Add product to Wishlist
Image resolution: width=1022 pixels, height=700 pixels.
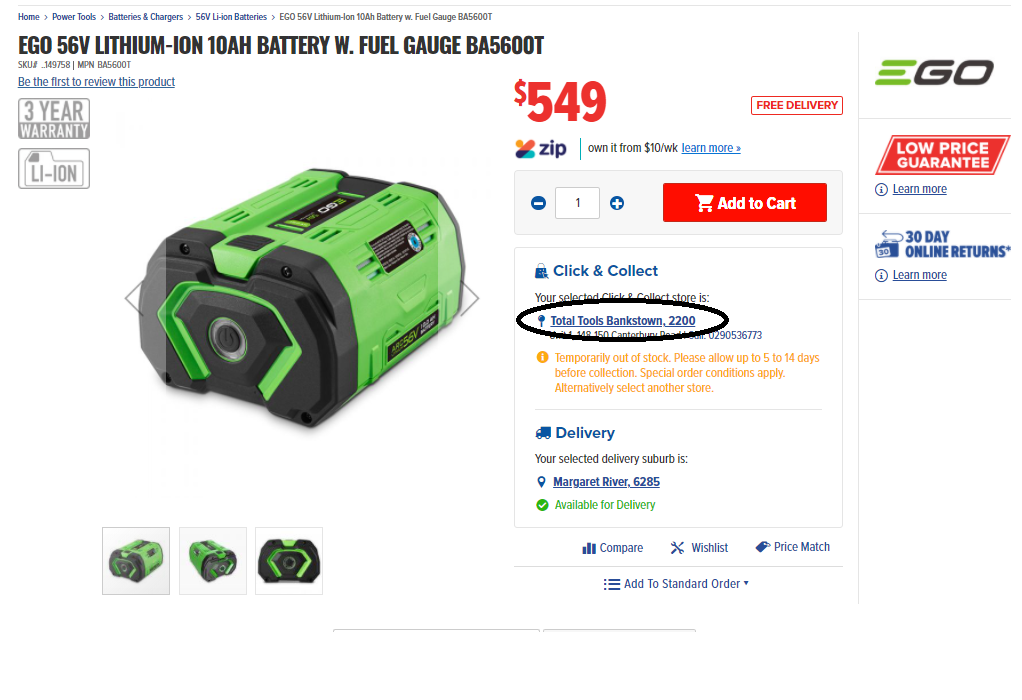coord(699,548)
